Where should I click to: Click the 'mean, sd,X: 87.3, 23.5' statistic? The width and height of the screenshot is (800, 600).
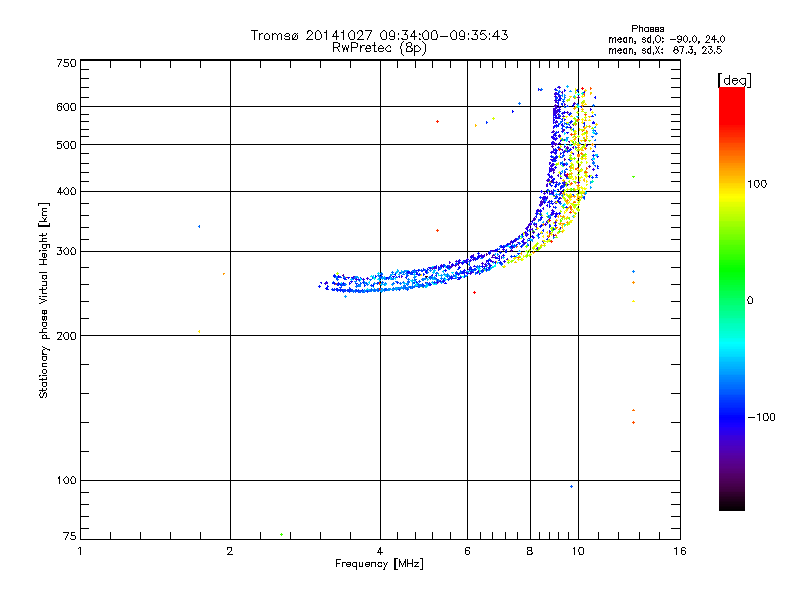[665, 50]
